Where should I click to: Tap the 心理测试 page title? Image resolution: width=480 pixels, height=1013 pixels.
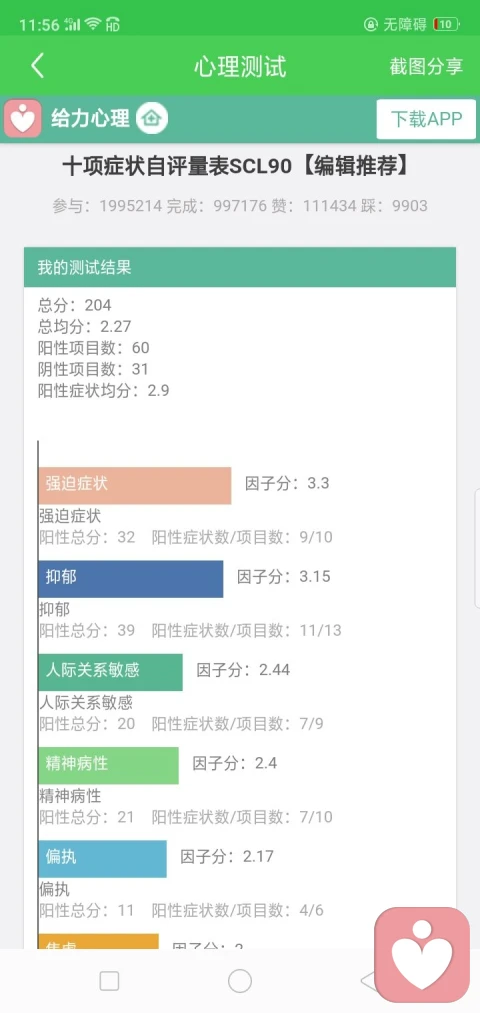[x=240, y=67]
